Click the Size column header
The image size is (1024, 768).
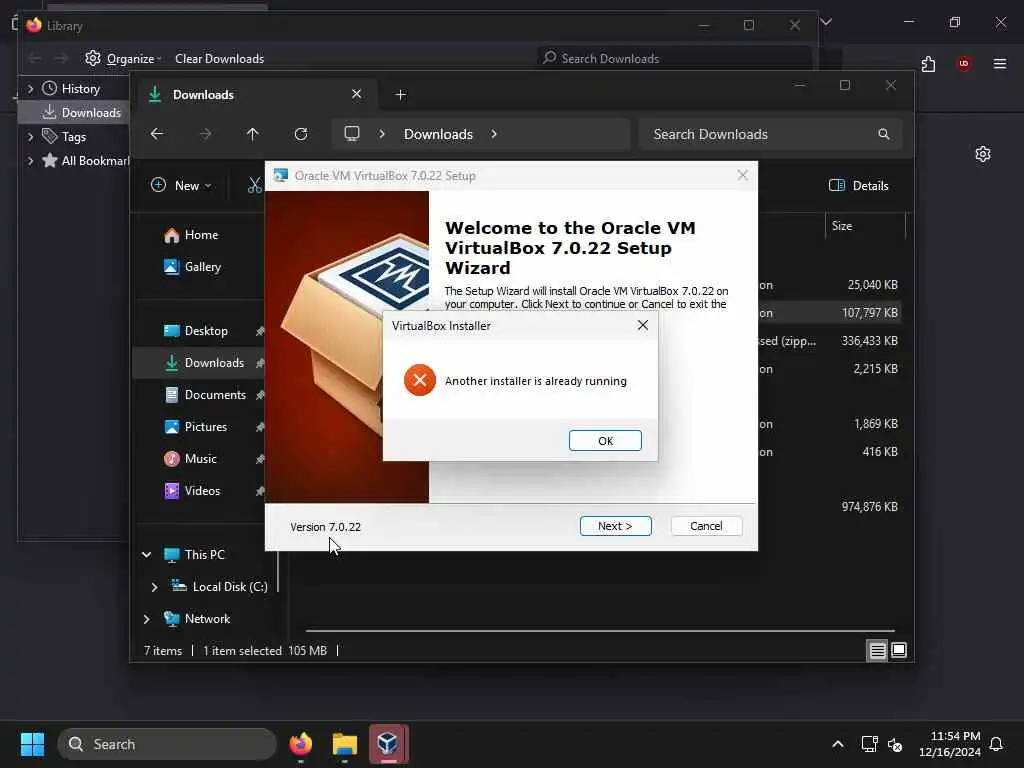click(865, 226)
